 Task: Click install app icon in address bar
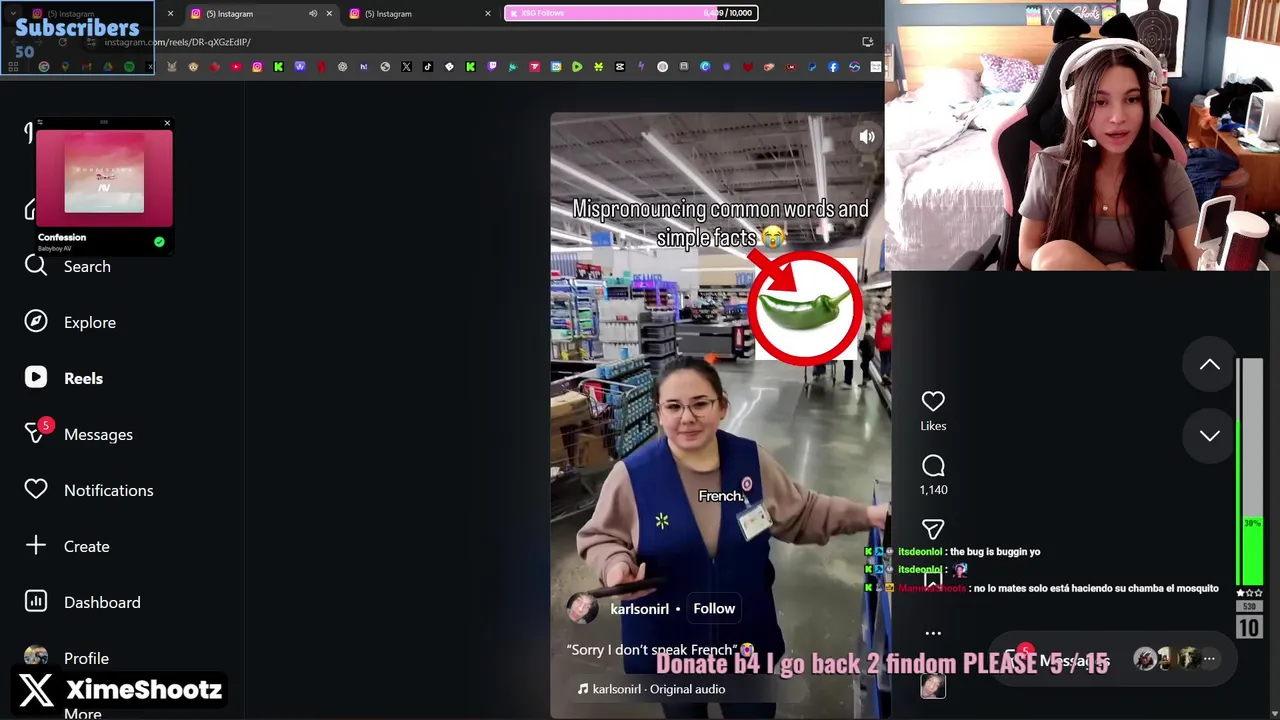868,42
